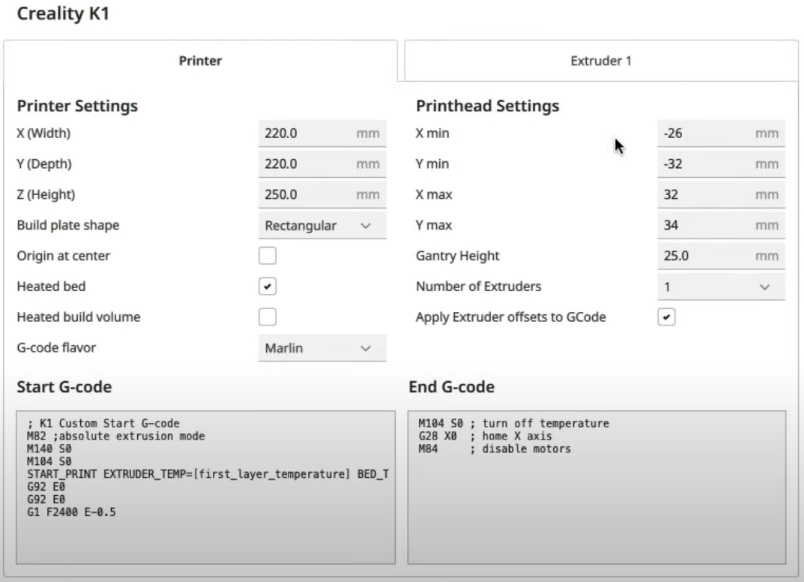Click the Creality K1 title text
Viewport: 804px width, 582px height.
point(63,13)
